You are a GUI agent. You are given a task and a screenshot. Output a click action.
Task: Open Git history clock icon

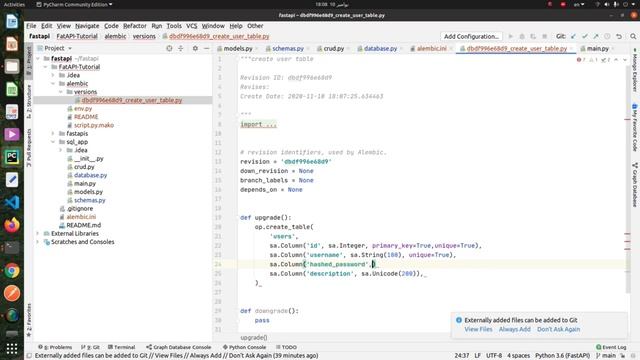click(x=607, y=36)
